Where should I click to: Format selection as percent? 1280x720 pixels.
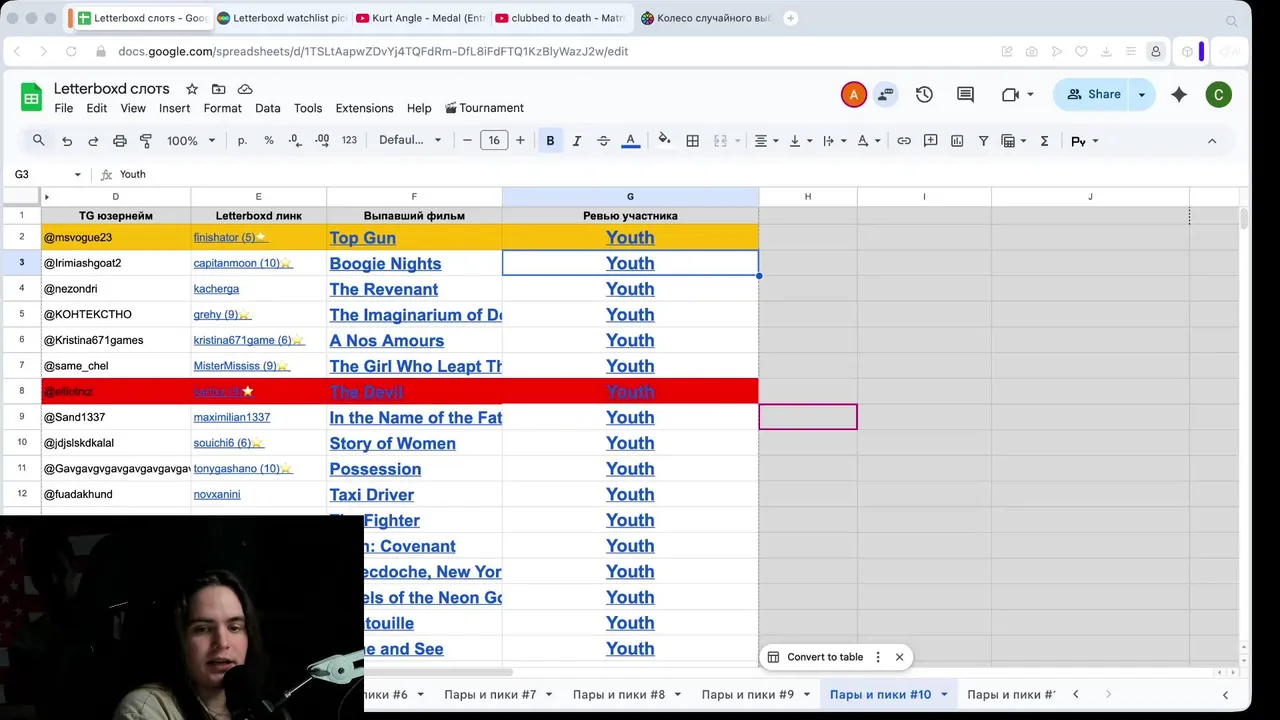[x=269, y=141]
